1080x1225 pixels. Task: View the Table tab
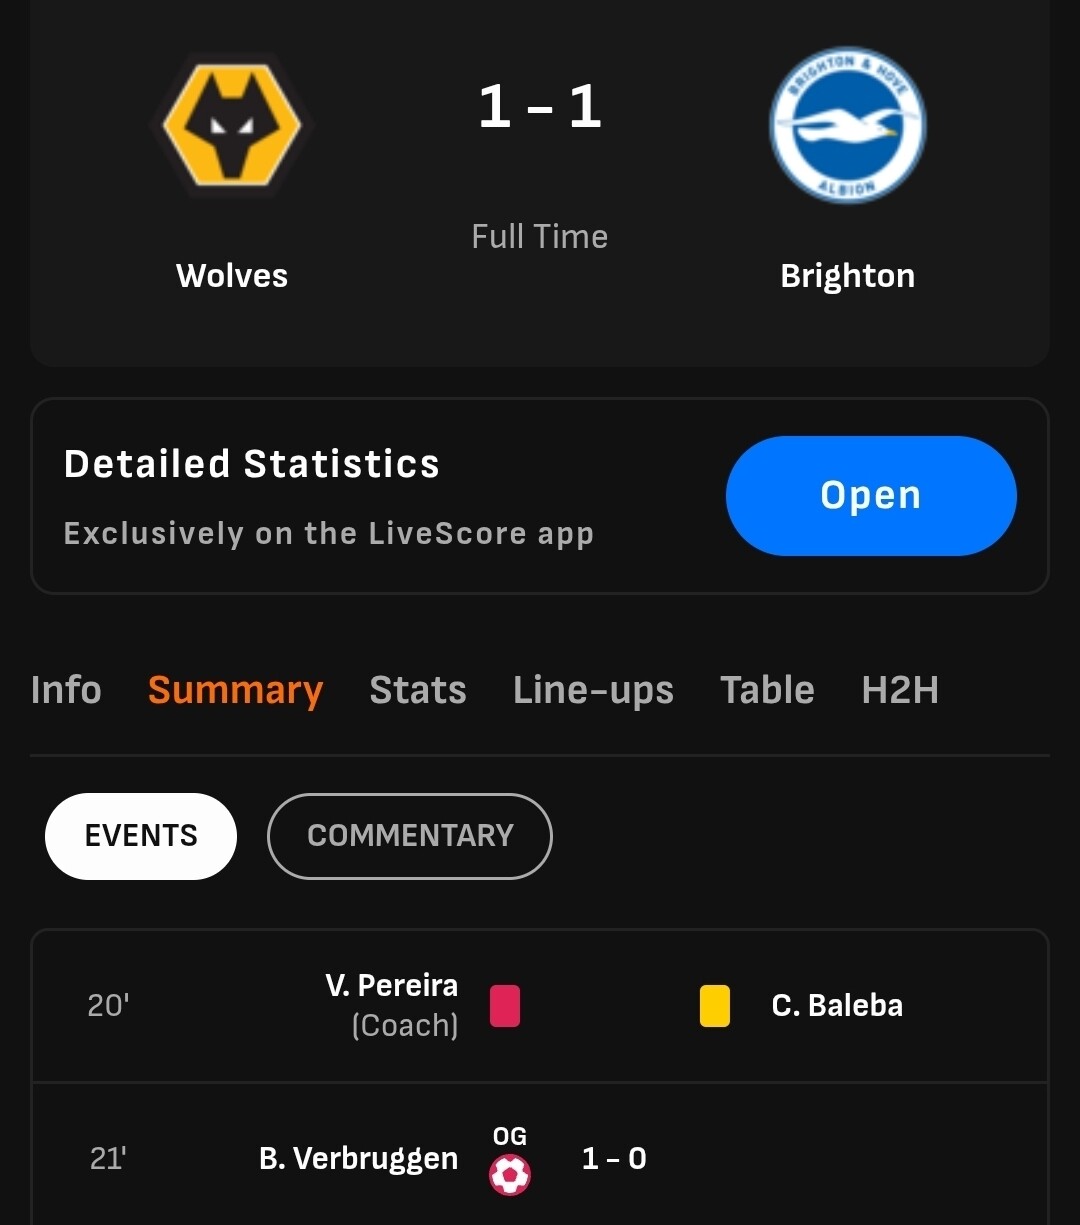click(x=767, y=690)
